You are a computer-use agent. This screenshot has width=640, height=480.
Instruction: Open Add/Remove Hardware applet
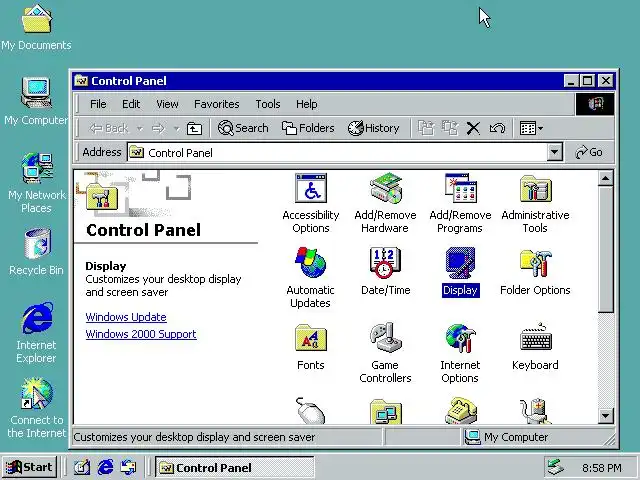(385, 203)
